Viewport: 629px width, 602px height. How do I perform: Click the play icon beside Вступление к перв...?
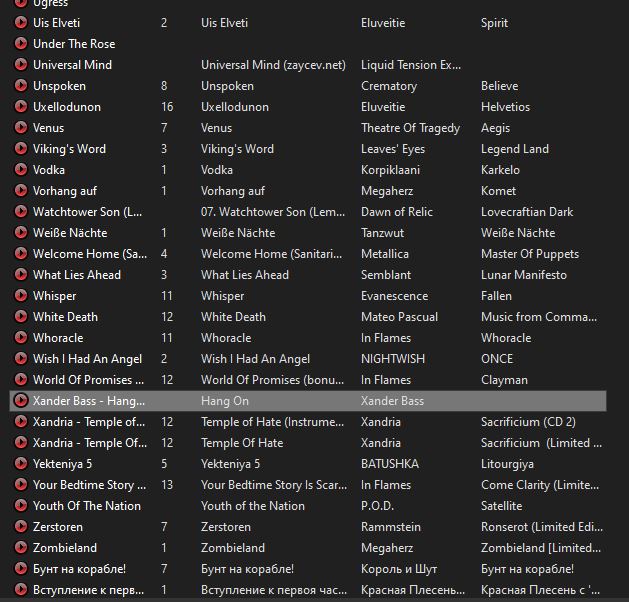pyautogui.click(x=21, y=589)
